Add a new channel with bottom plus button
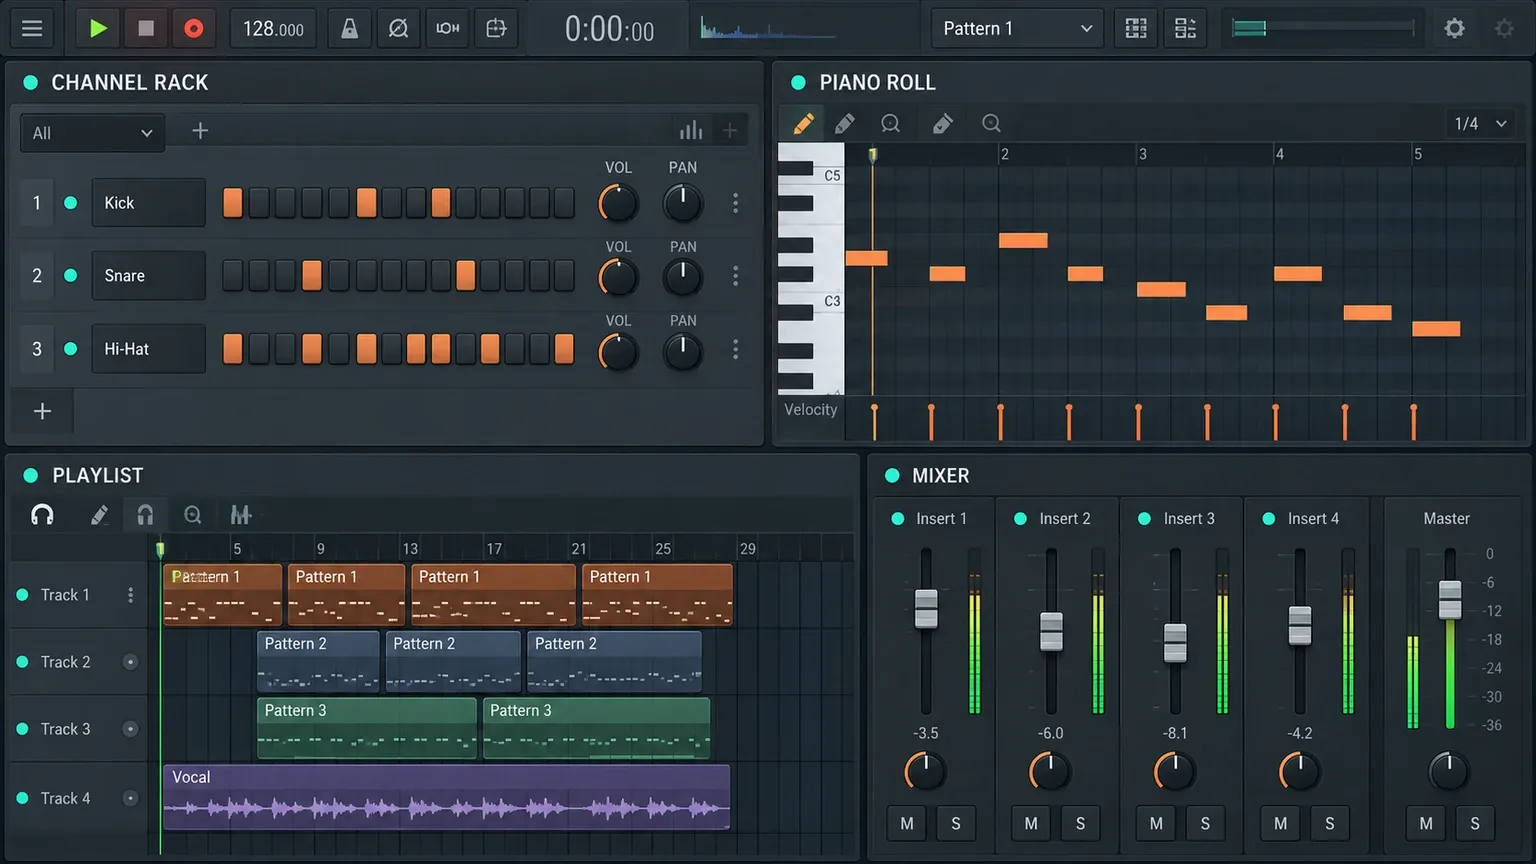 [x=42, y=411]
